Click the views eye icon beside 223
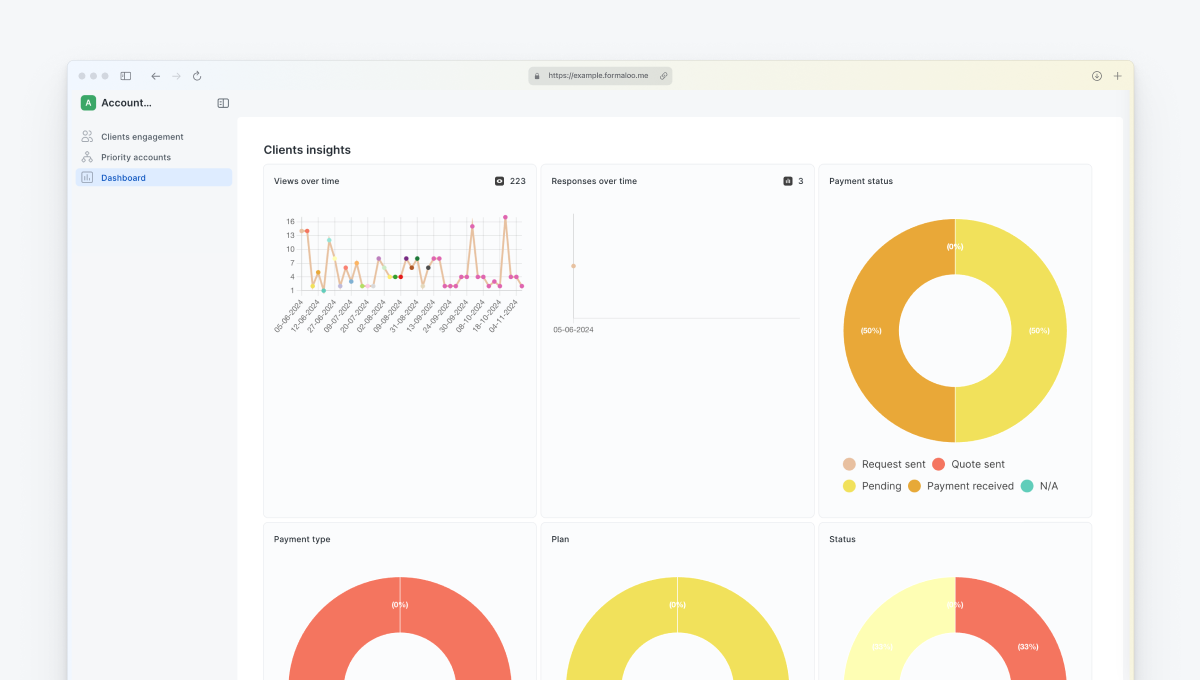 [x=499, y=181]
